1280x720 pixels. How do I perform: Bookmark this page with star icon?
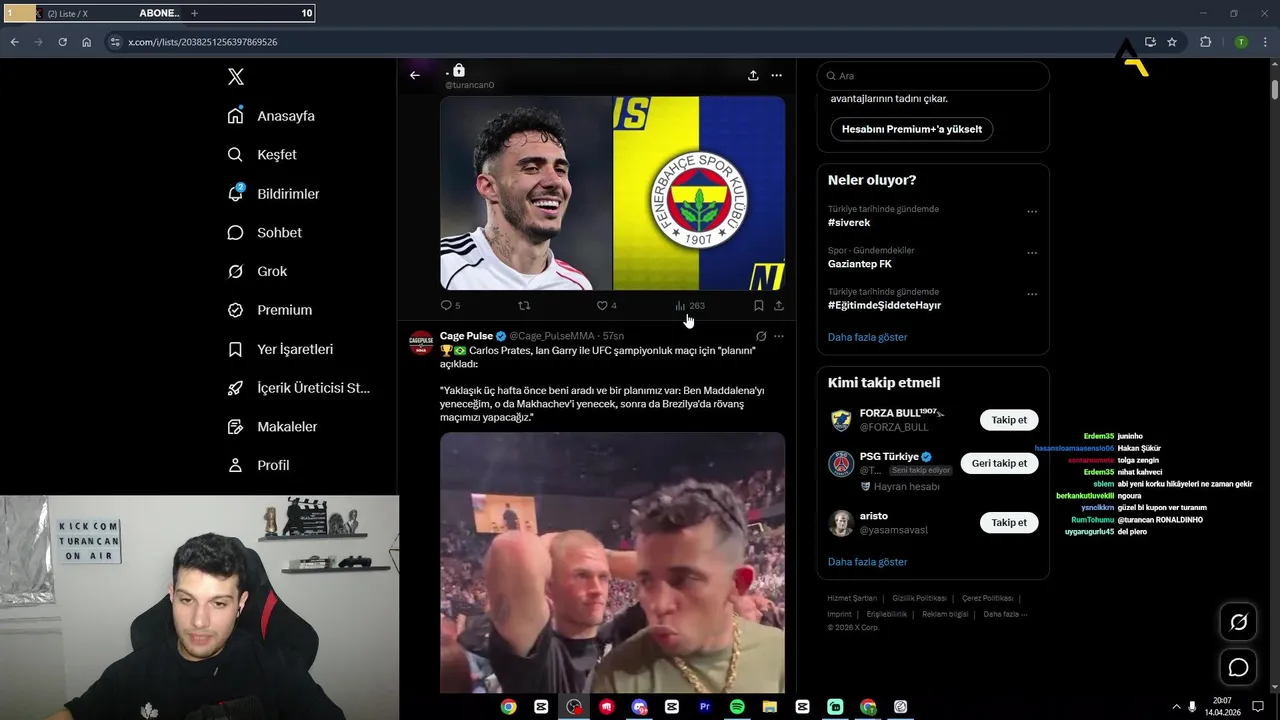[x=1172, y=42]
